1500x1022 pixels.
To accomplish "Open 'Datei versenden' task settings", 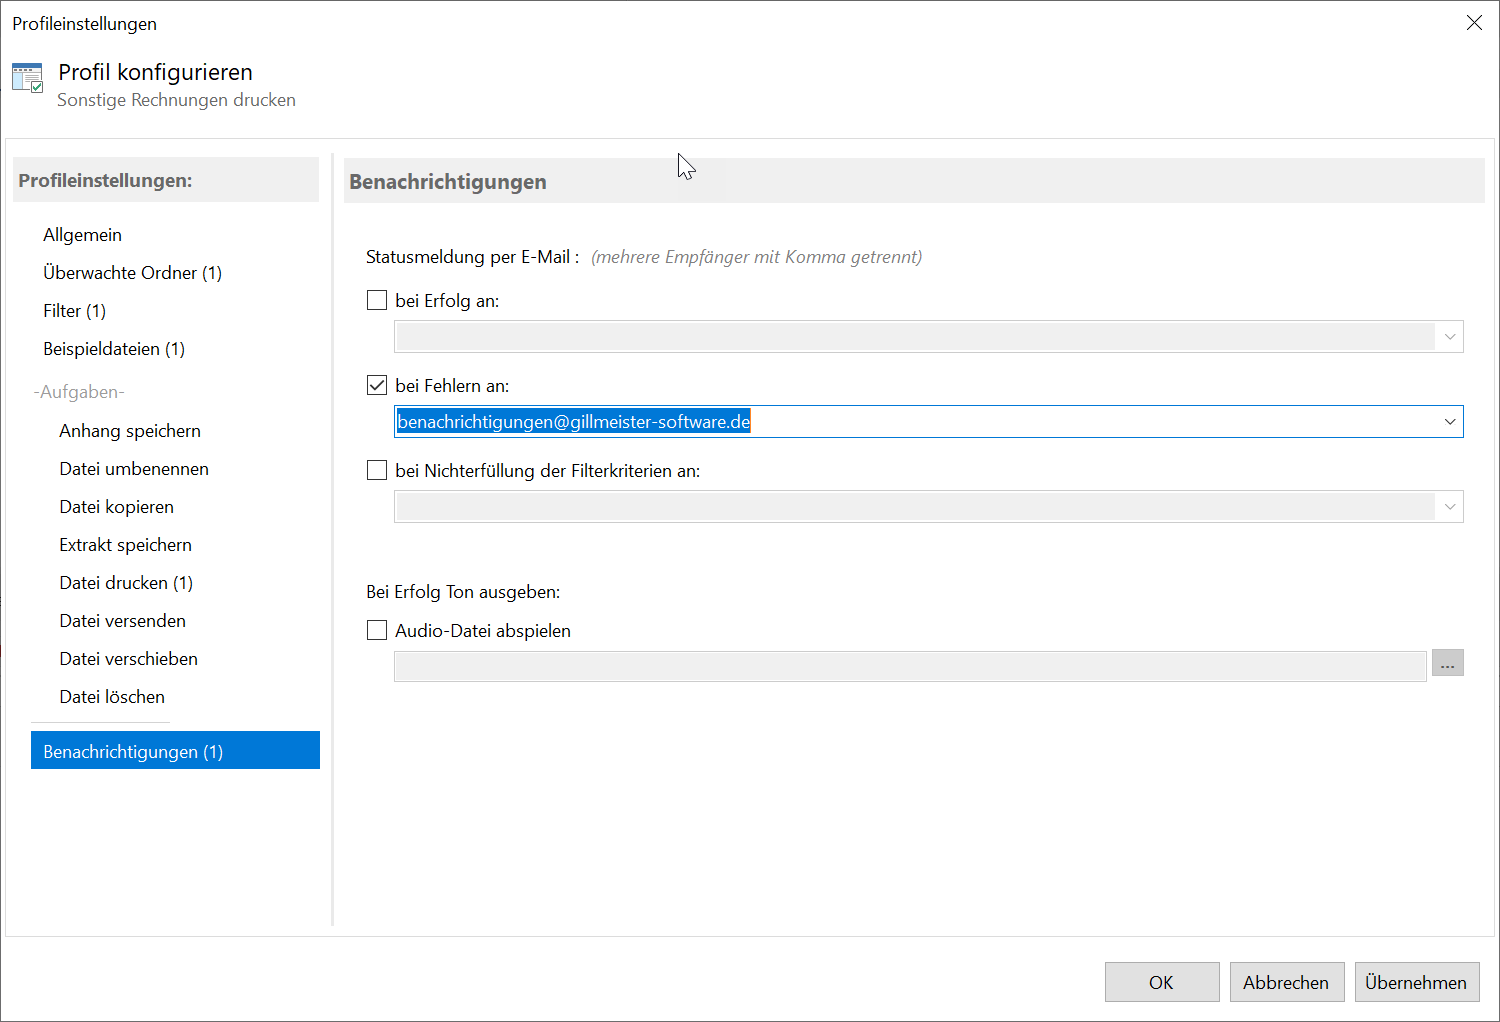I will [x=122, y=621].
